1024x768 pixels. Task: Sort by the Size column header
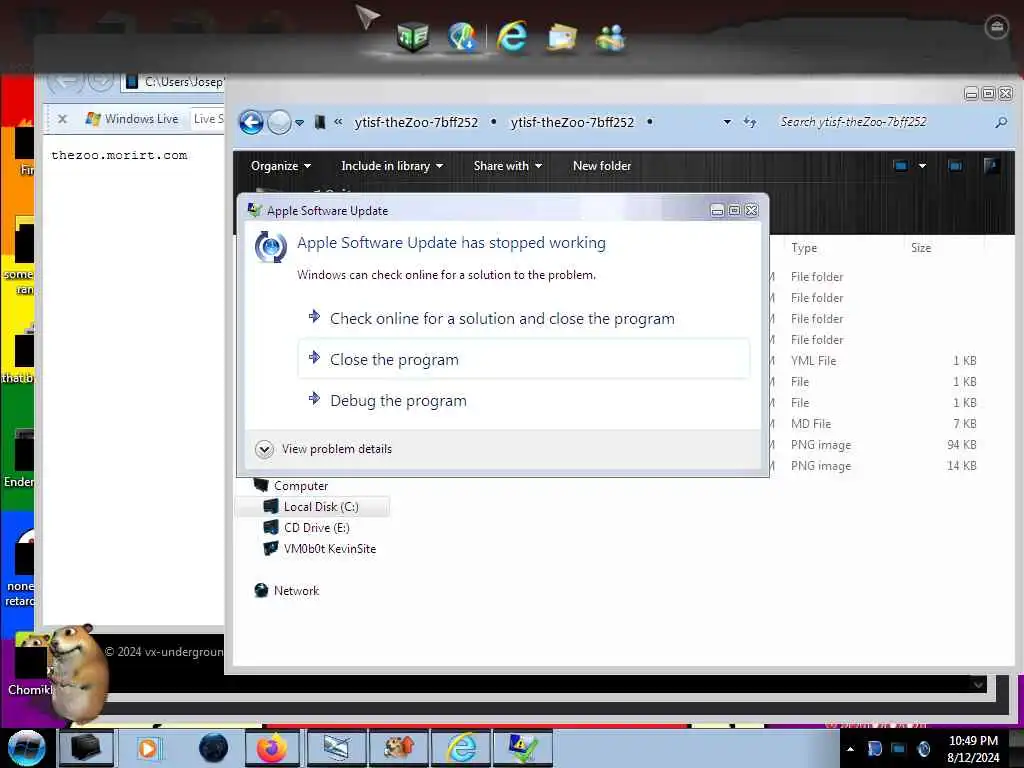click(x=921, y=248)
